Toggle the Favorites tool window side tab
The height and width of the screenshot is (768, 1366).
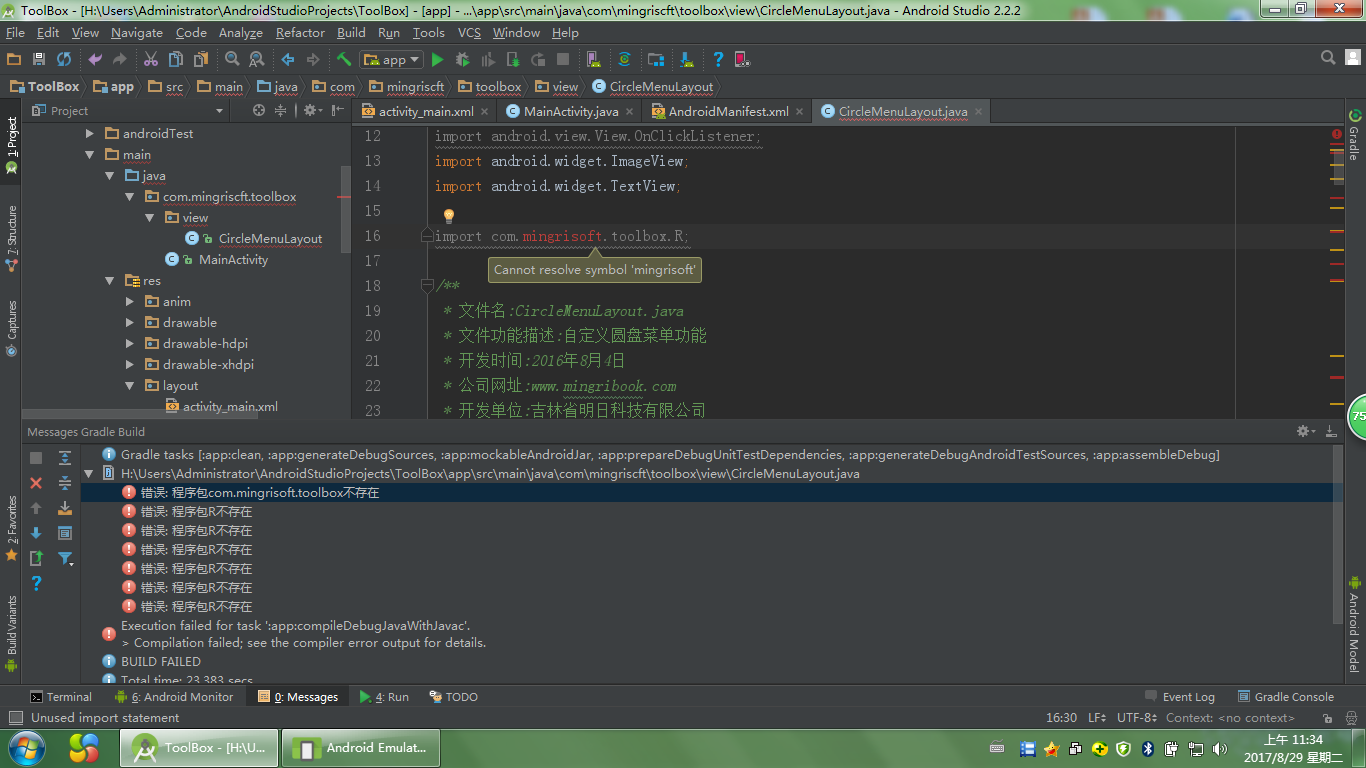[x=12, y=527]
